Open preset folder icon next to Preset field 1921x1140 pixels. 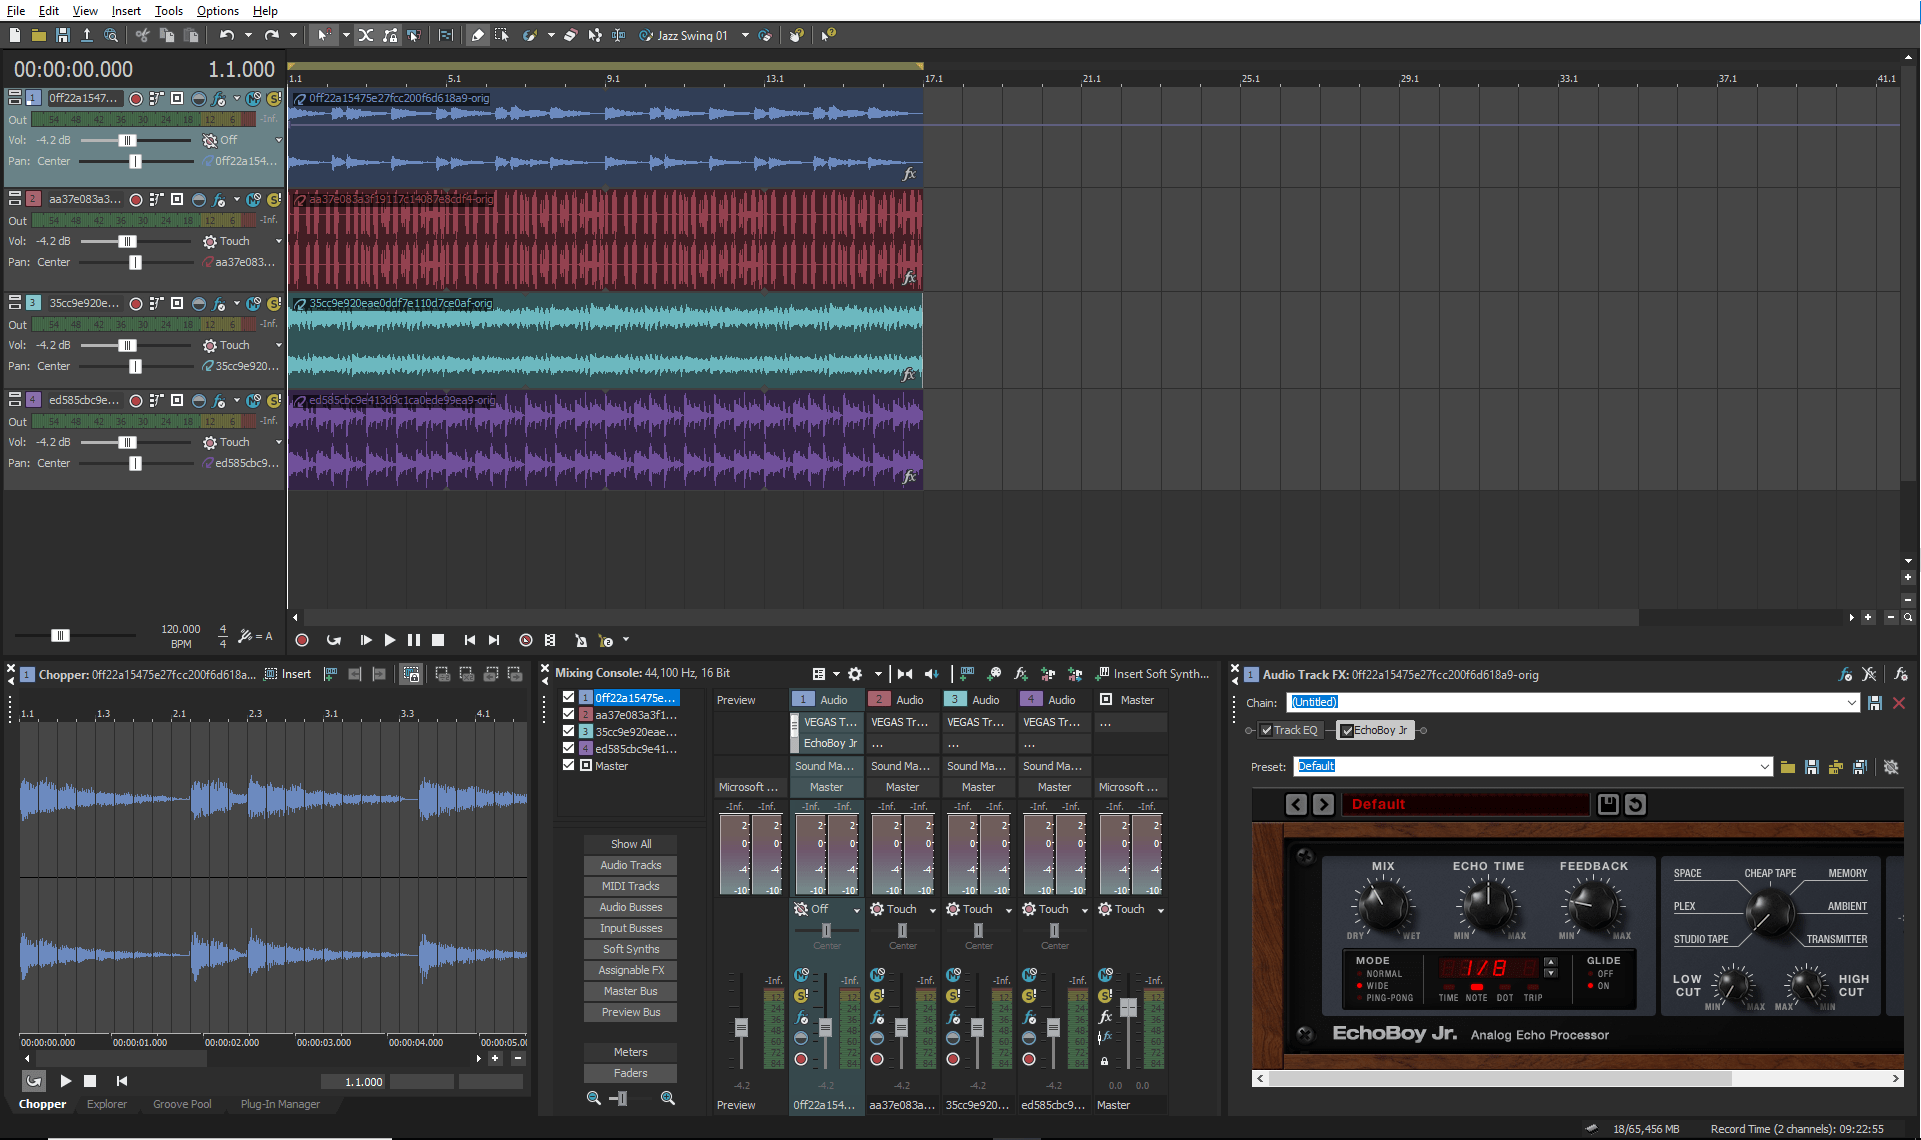pos(1788,767)
